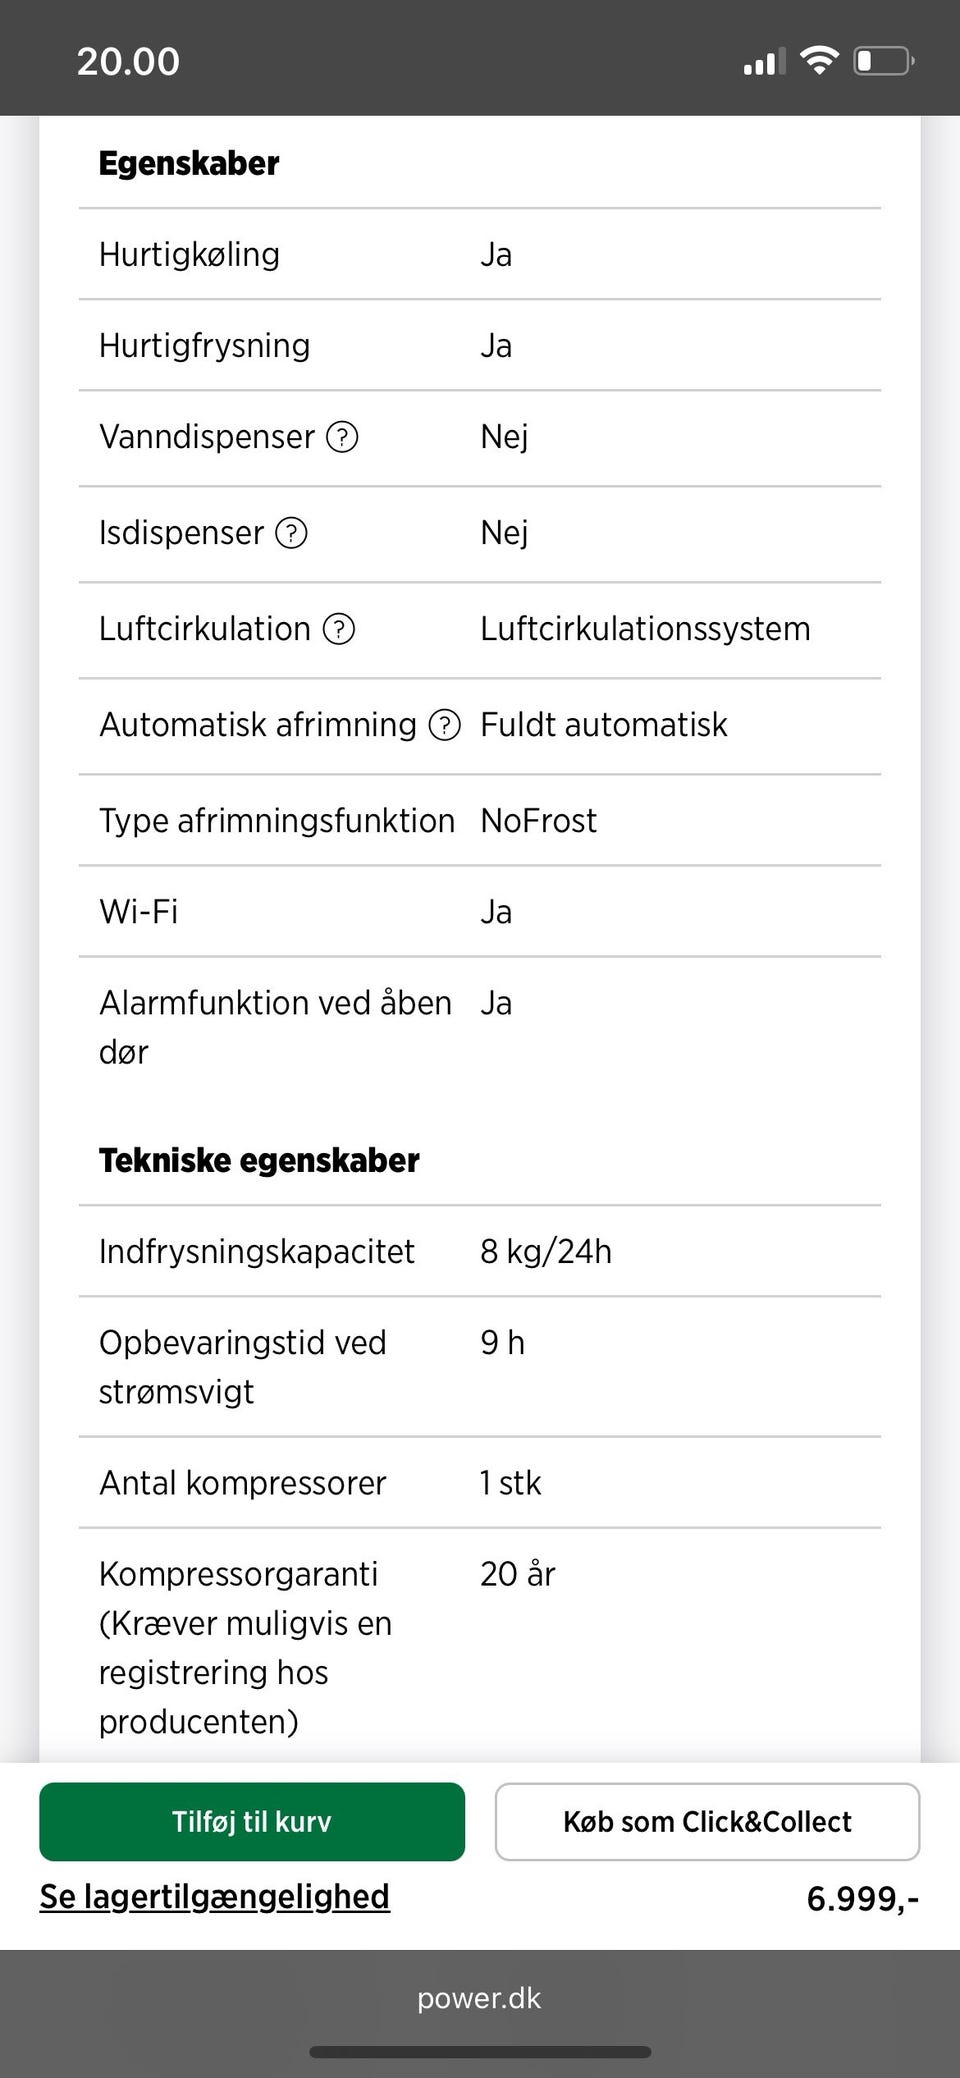Tap the Luftcirkulationssystem value

click(645, 629)
